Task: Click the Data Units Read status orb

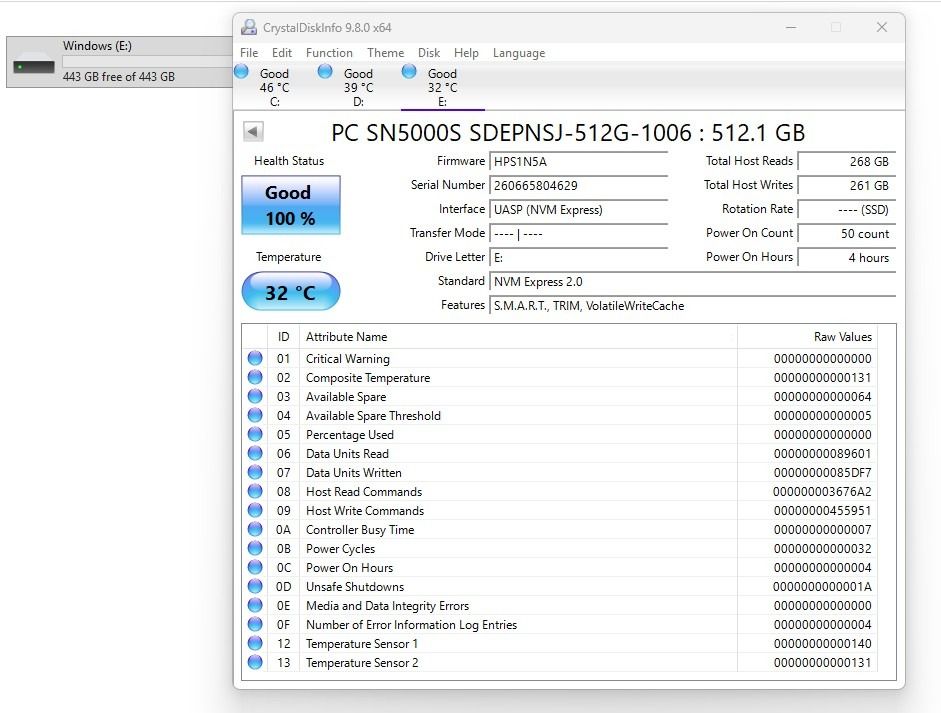Action: point(255,453)
